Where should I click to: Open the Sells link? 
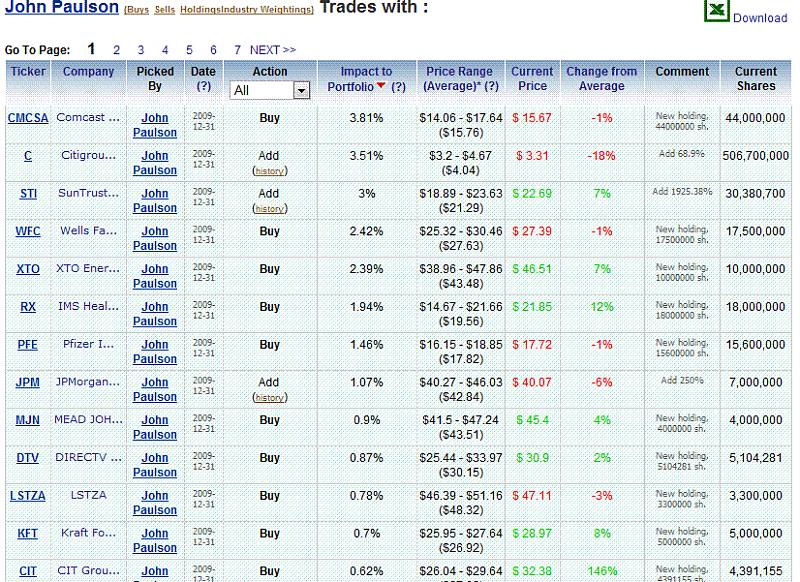click(164, 10)
